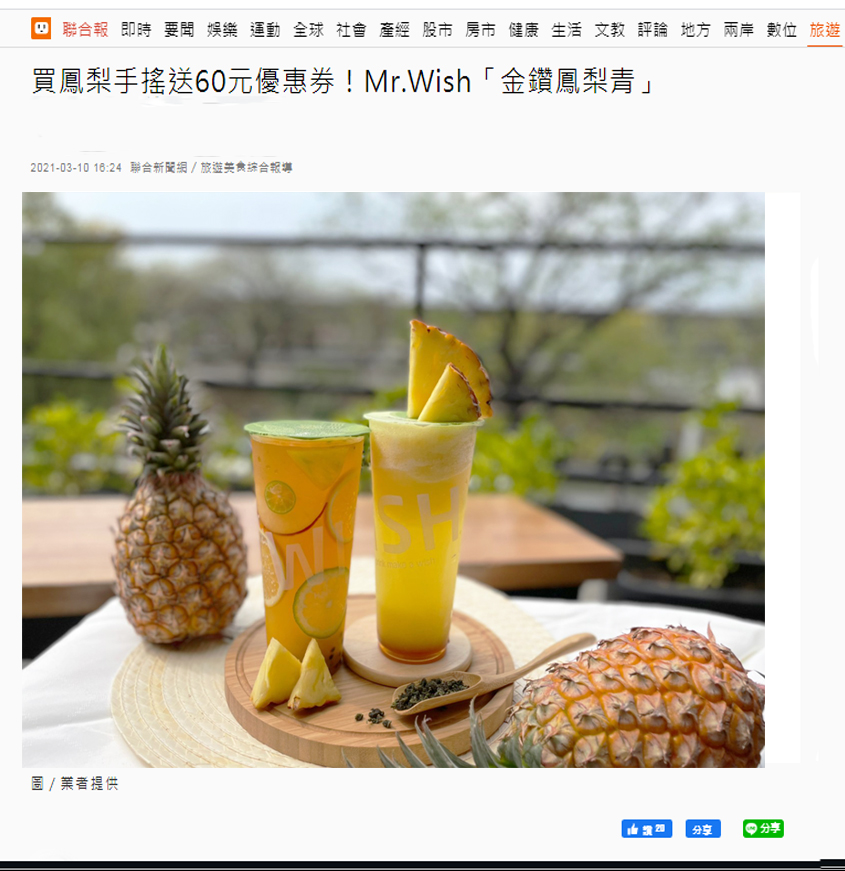Switch to the 社會 section
This screenshot has width=845, height=871.
tap(351, 29)
